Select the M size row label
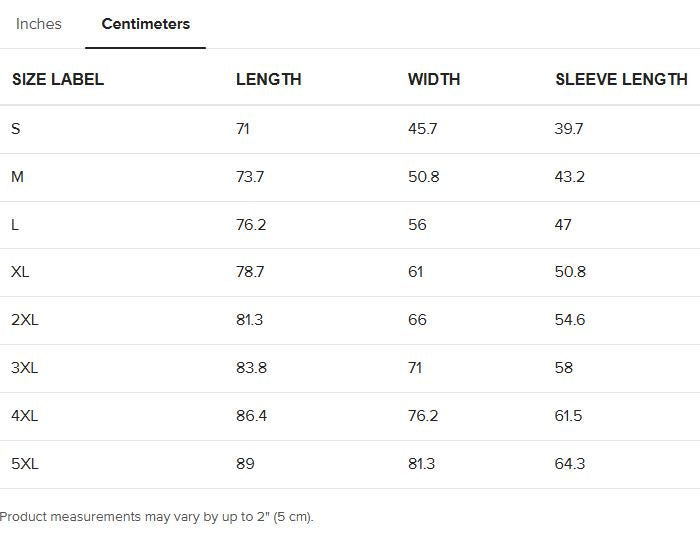The height and width of the screenshot is (543, 700). pyautogui.click(x=18, y=177)
